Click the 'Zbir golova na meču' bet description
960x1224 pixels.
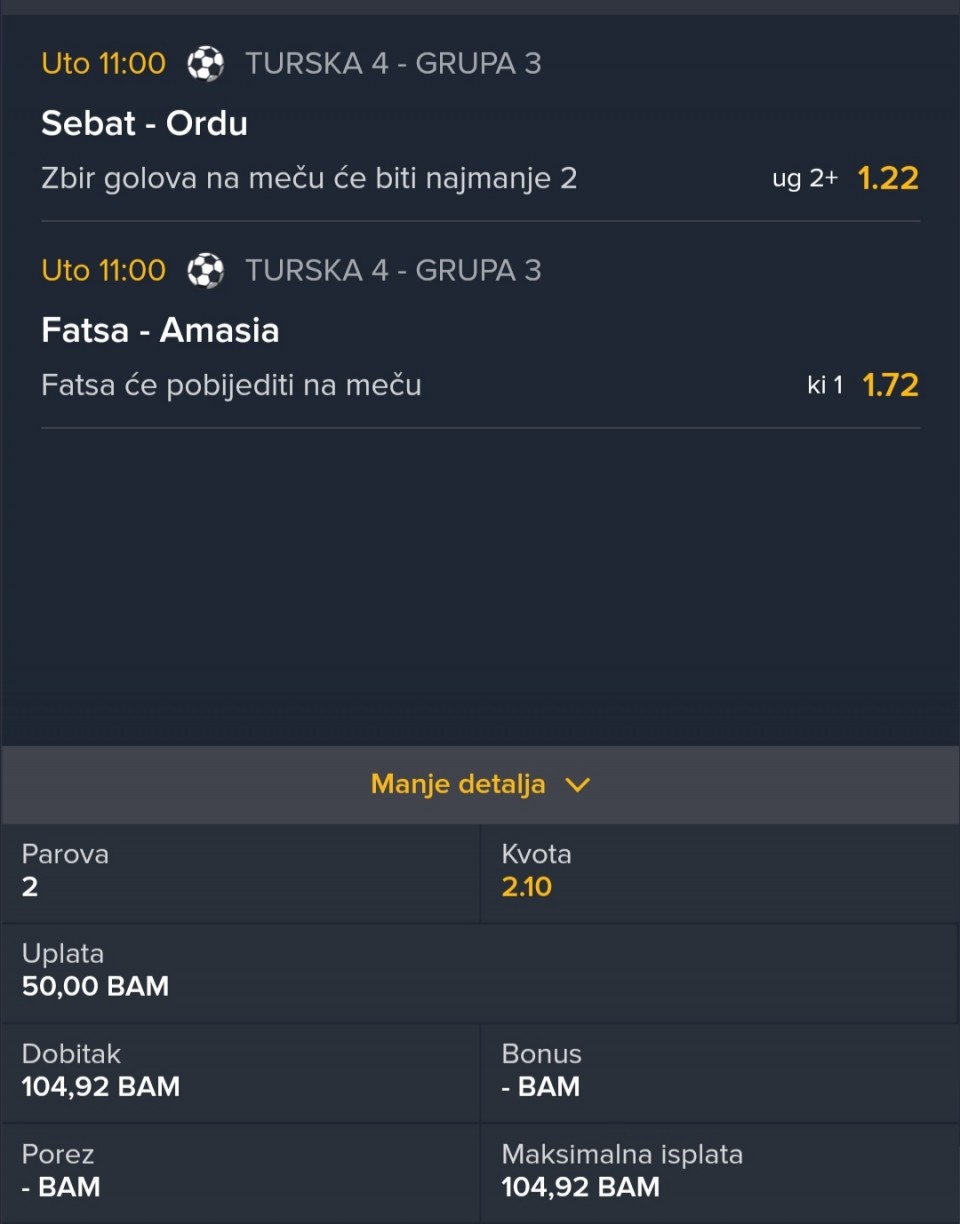click(309, 179)
